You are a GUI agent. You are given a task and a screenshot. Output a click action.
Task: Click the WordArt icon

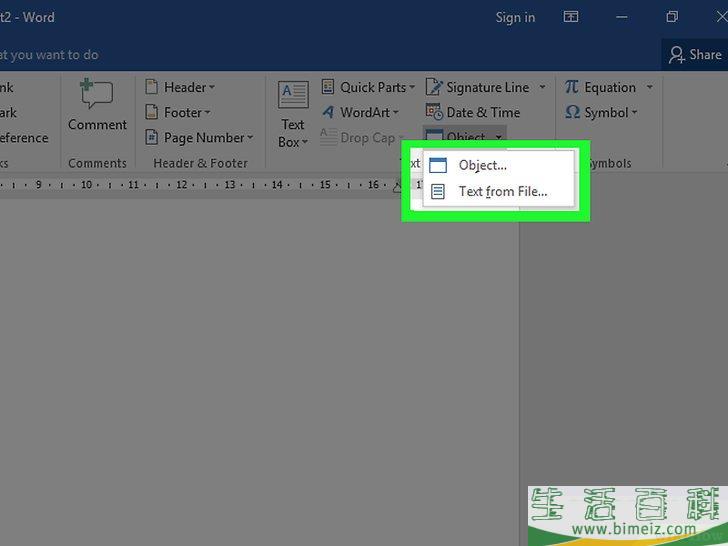click(x=328, y=112)
